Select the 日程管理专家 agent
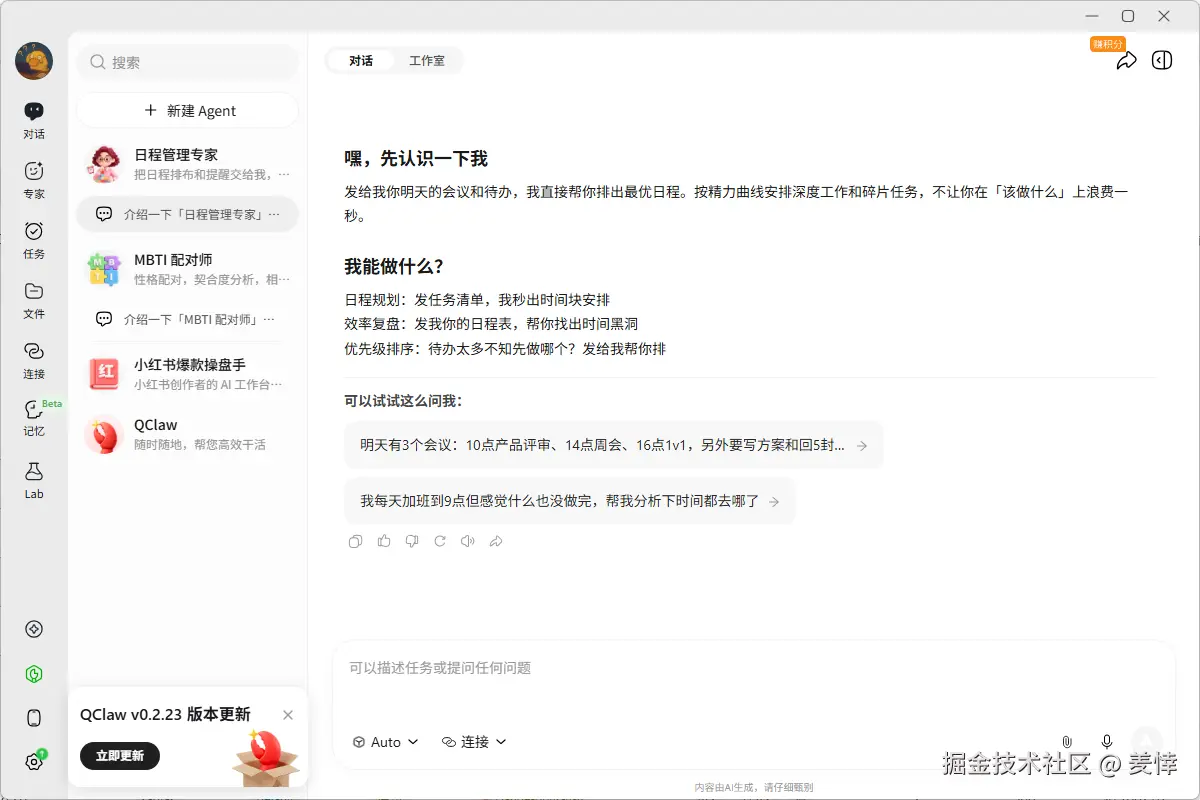Viewport: 1200px width, 800px height. coord(188,164)
